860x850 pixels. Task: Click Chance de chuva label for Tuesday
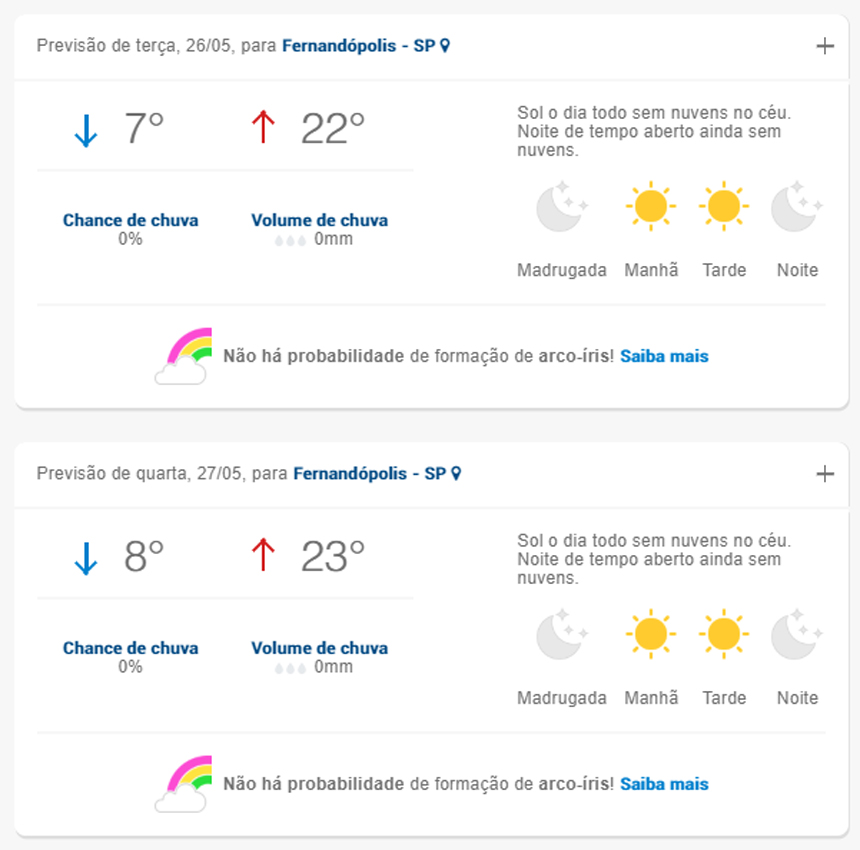(130, 220)
